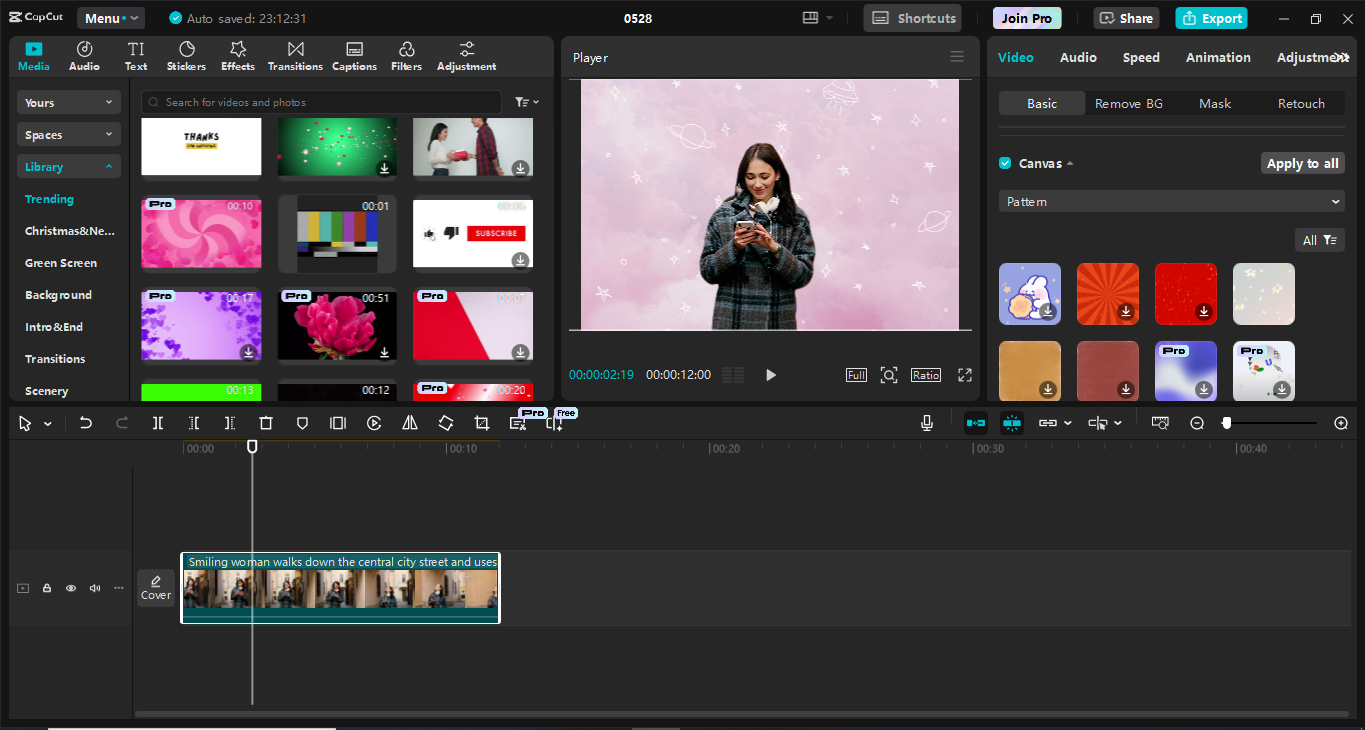
Task: Click the Mirror flip icon
Action: pyautogui.click(x=409, y=422)
